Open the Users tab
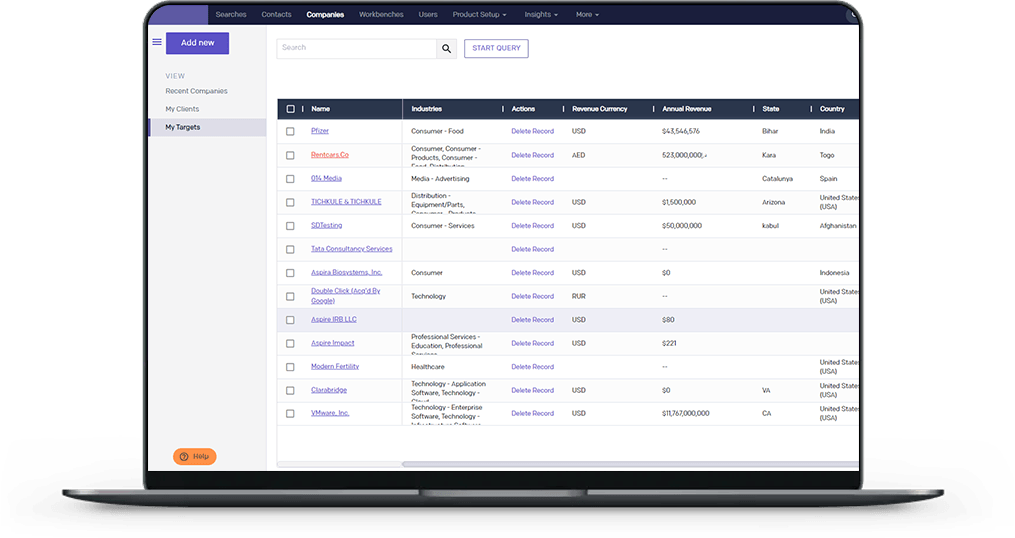The image size is (1015, 538). (428, 14)
